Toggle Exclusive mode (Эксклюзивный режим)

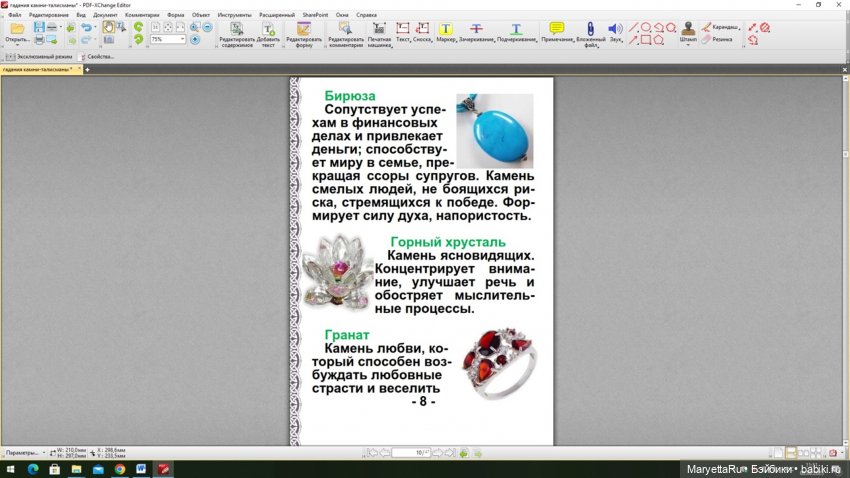pos(42,56)
